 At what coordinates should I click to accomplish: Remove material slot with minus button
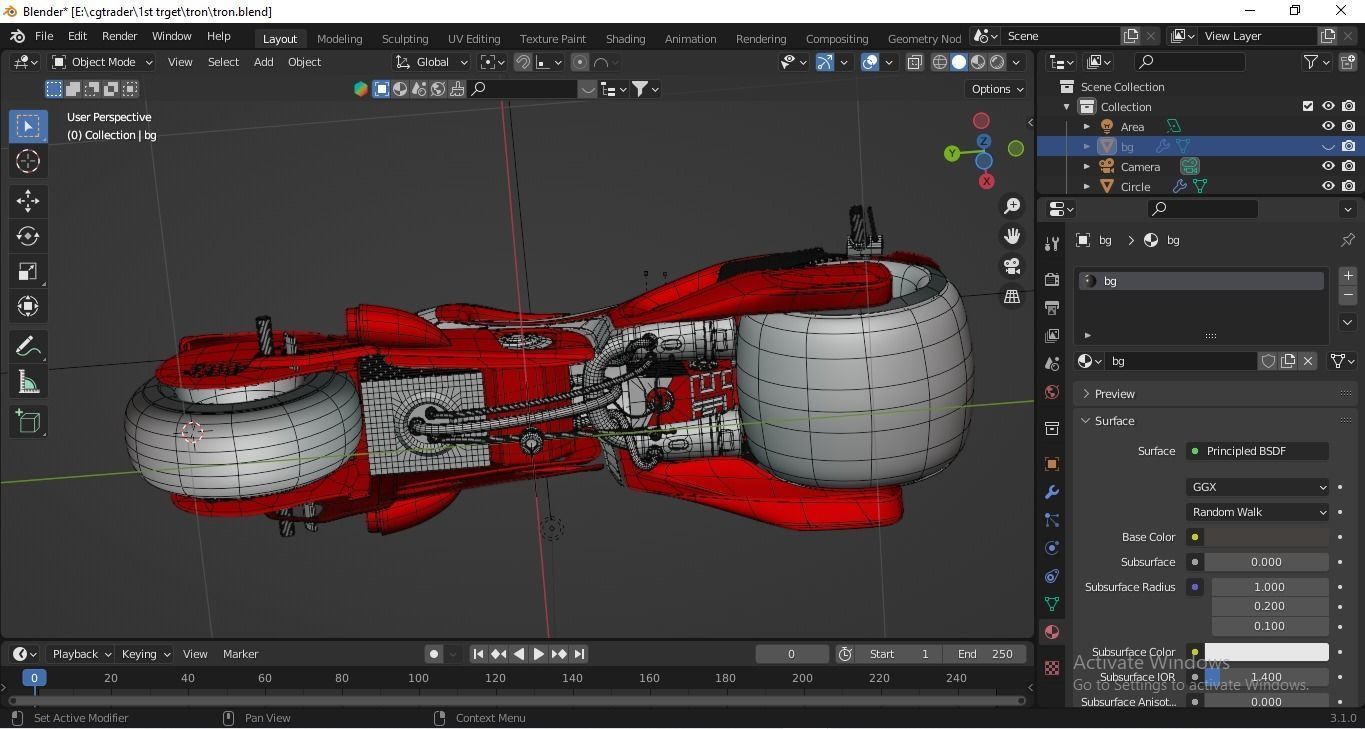1348,296
